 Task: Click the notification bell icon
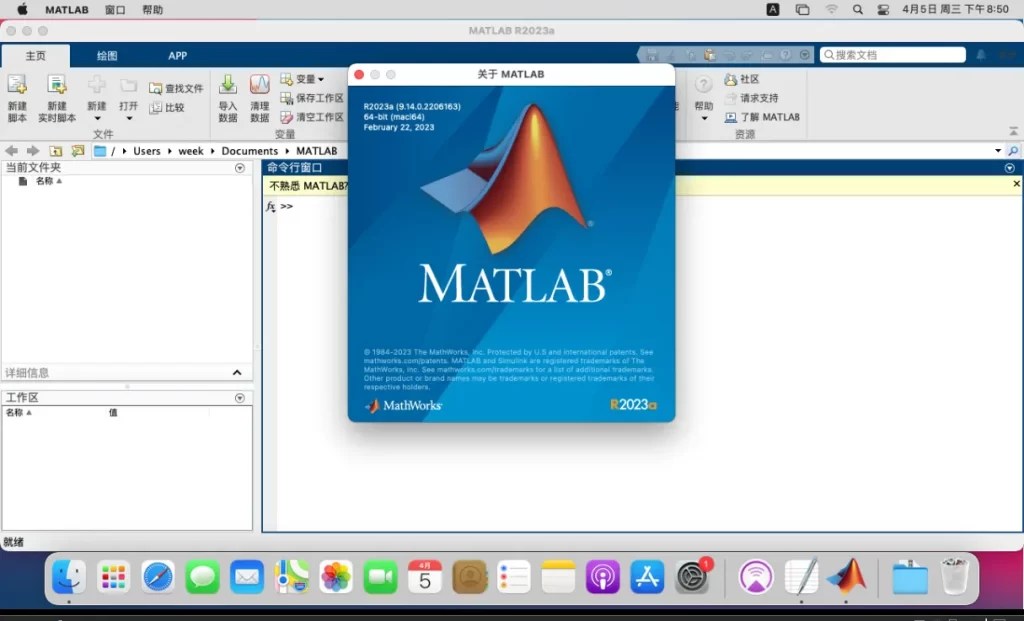[982, 54]
